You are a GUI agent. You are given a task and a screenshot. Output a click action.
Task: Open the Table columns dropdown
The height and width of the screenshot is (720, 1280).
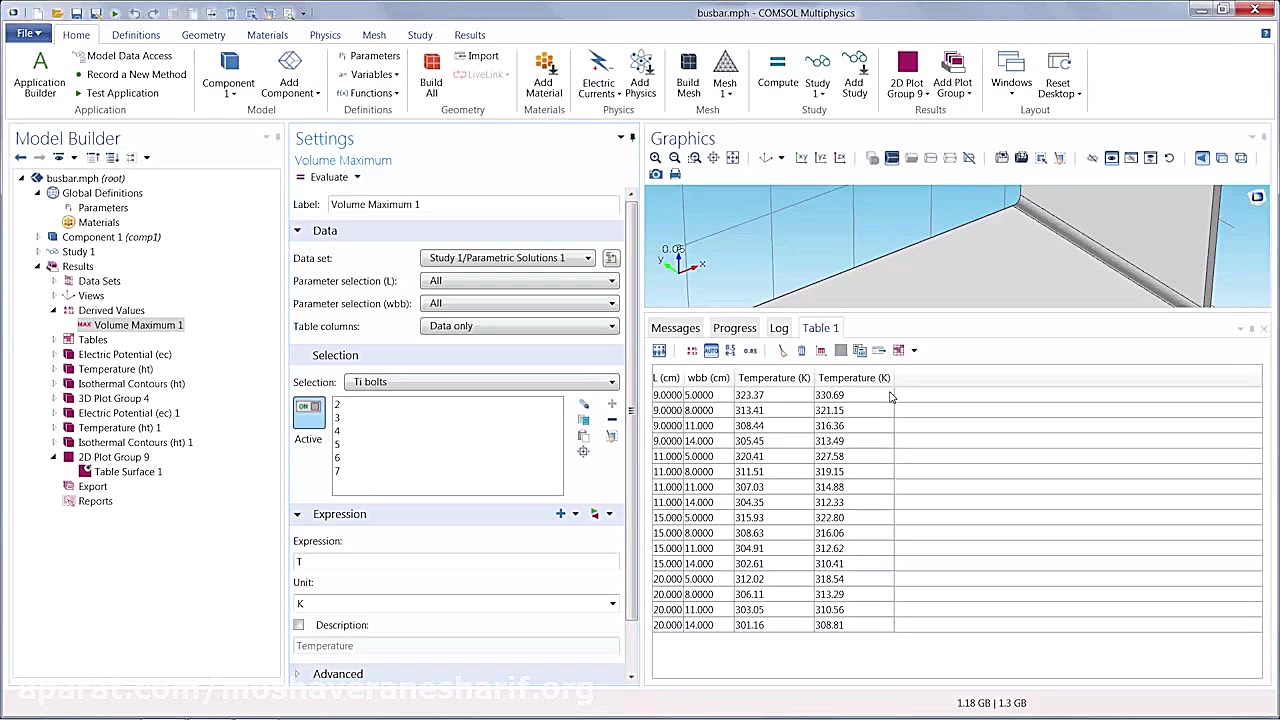(520, 326)
